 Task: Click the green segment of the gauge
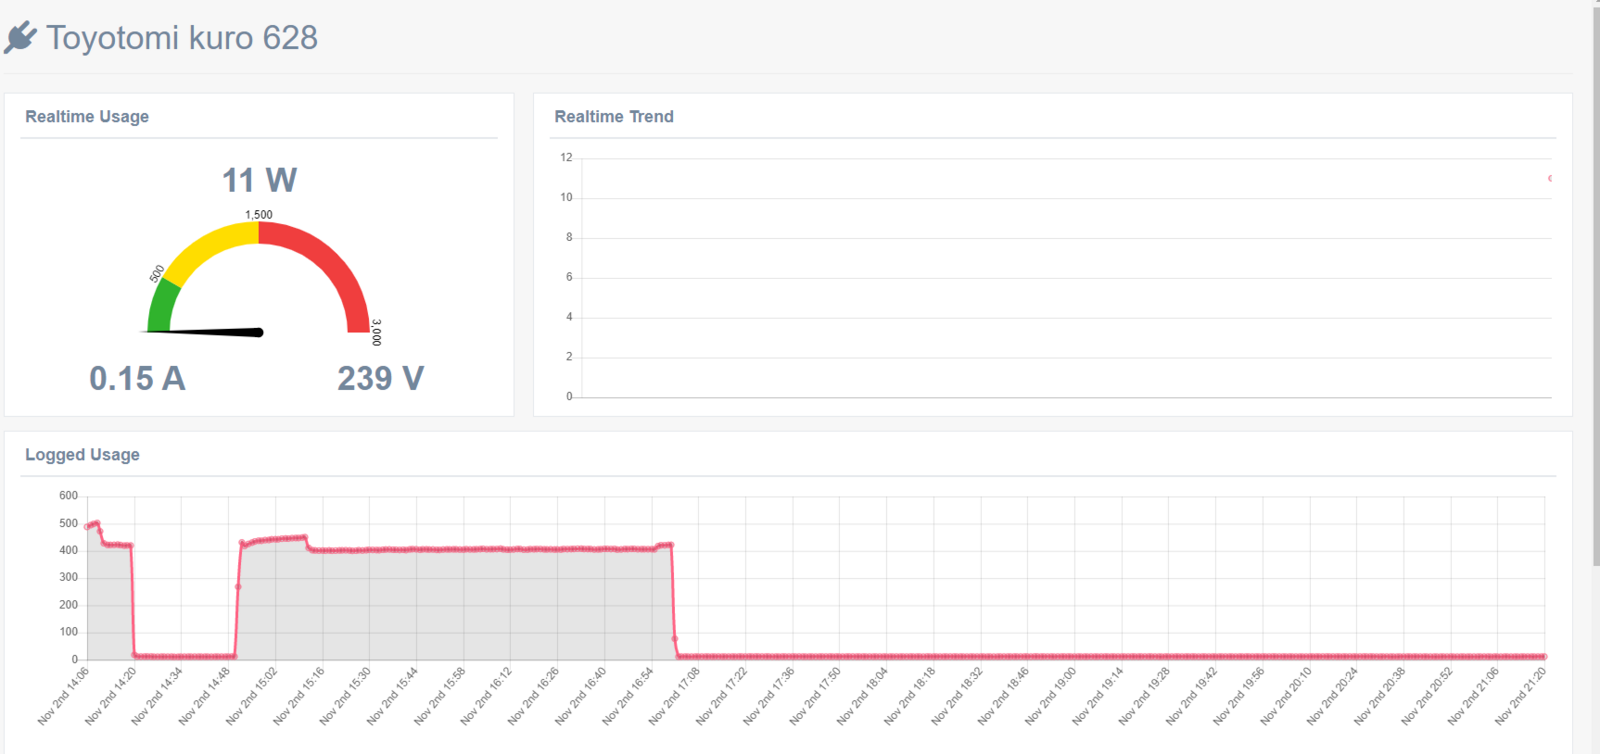tap(162, 308)
